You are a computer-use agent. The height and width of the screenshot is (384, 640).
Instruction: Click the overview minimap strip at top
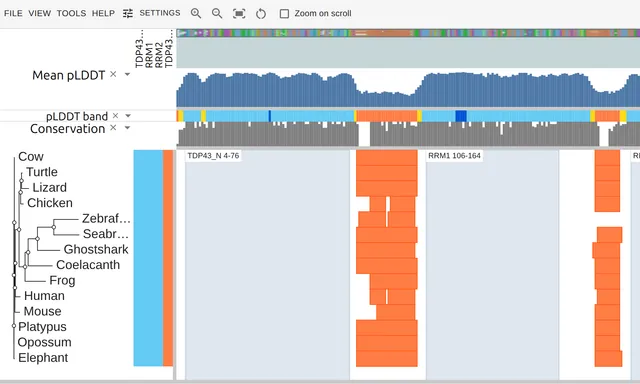click(408, 33)
